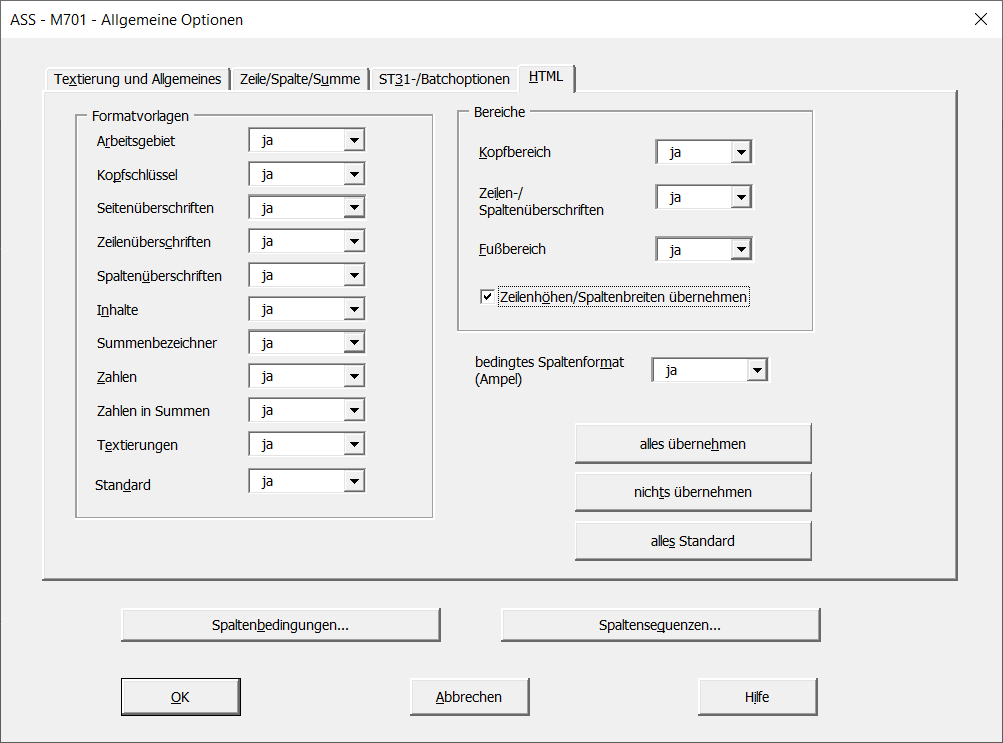Open the Zeile/Spalte/Summe tab

(299, 79)
